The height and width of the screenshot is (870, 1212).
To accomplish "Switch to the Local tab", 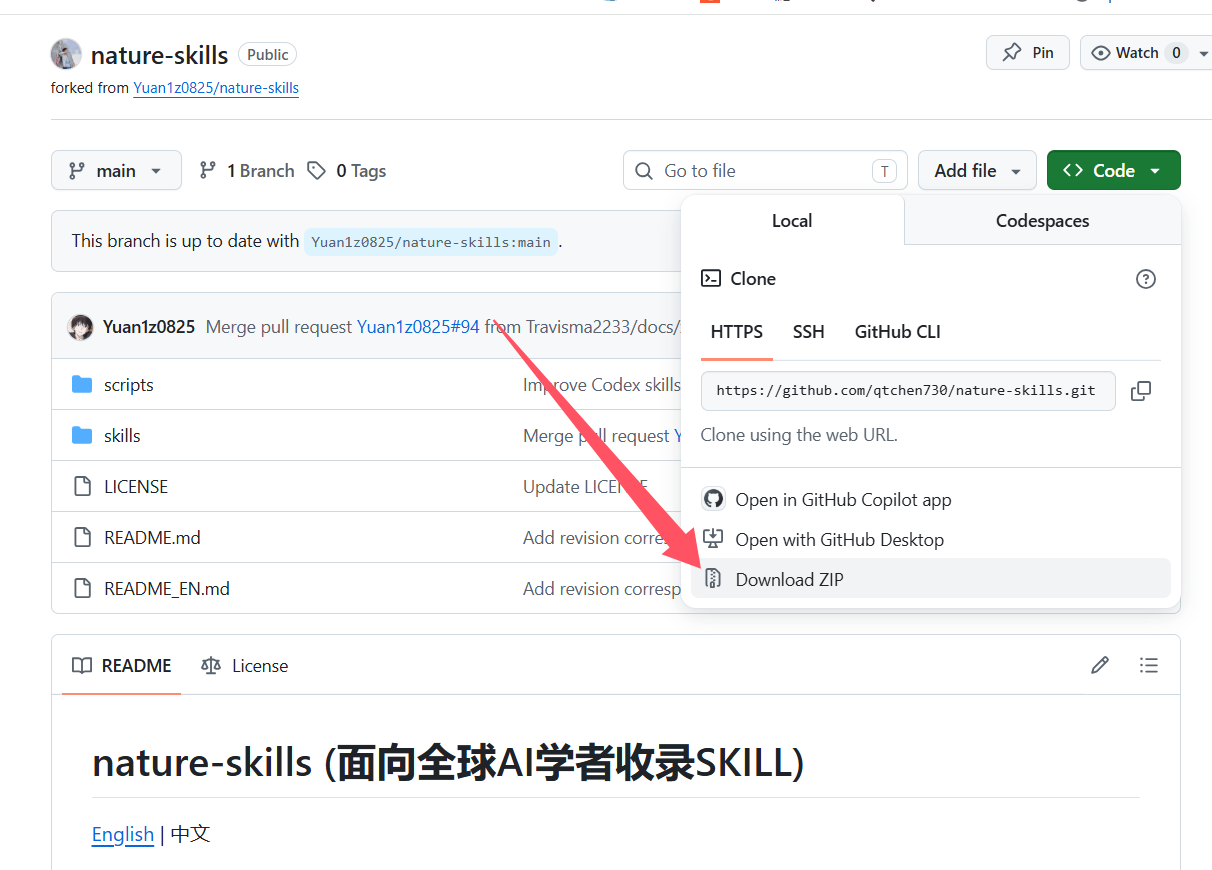I will click(x=792, y=221).
